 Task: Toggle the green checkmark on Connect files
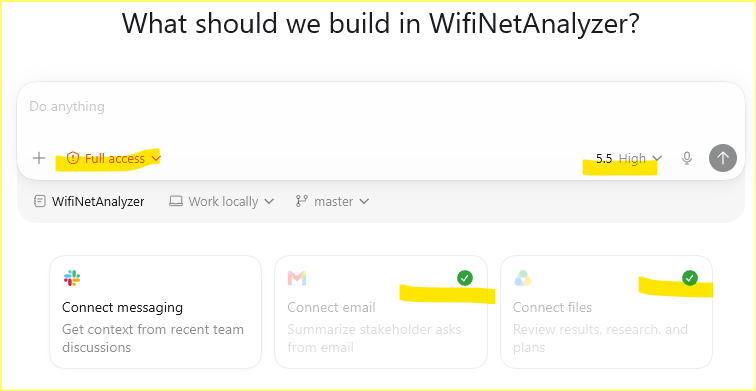pyautogui.click(x=690, y=278)
